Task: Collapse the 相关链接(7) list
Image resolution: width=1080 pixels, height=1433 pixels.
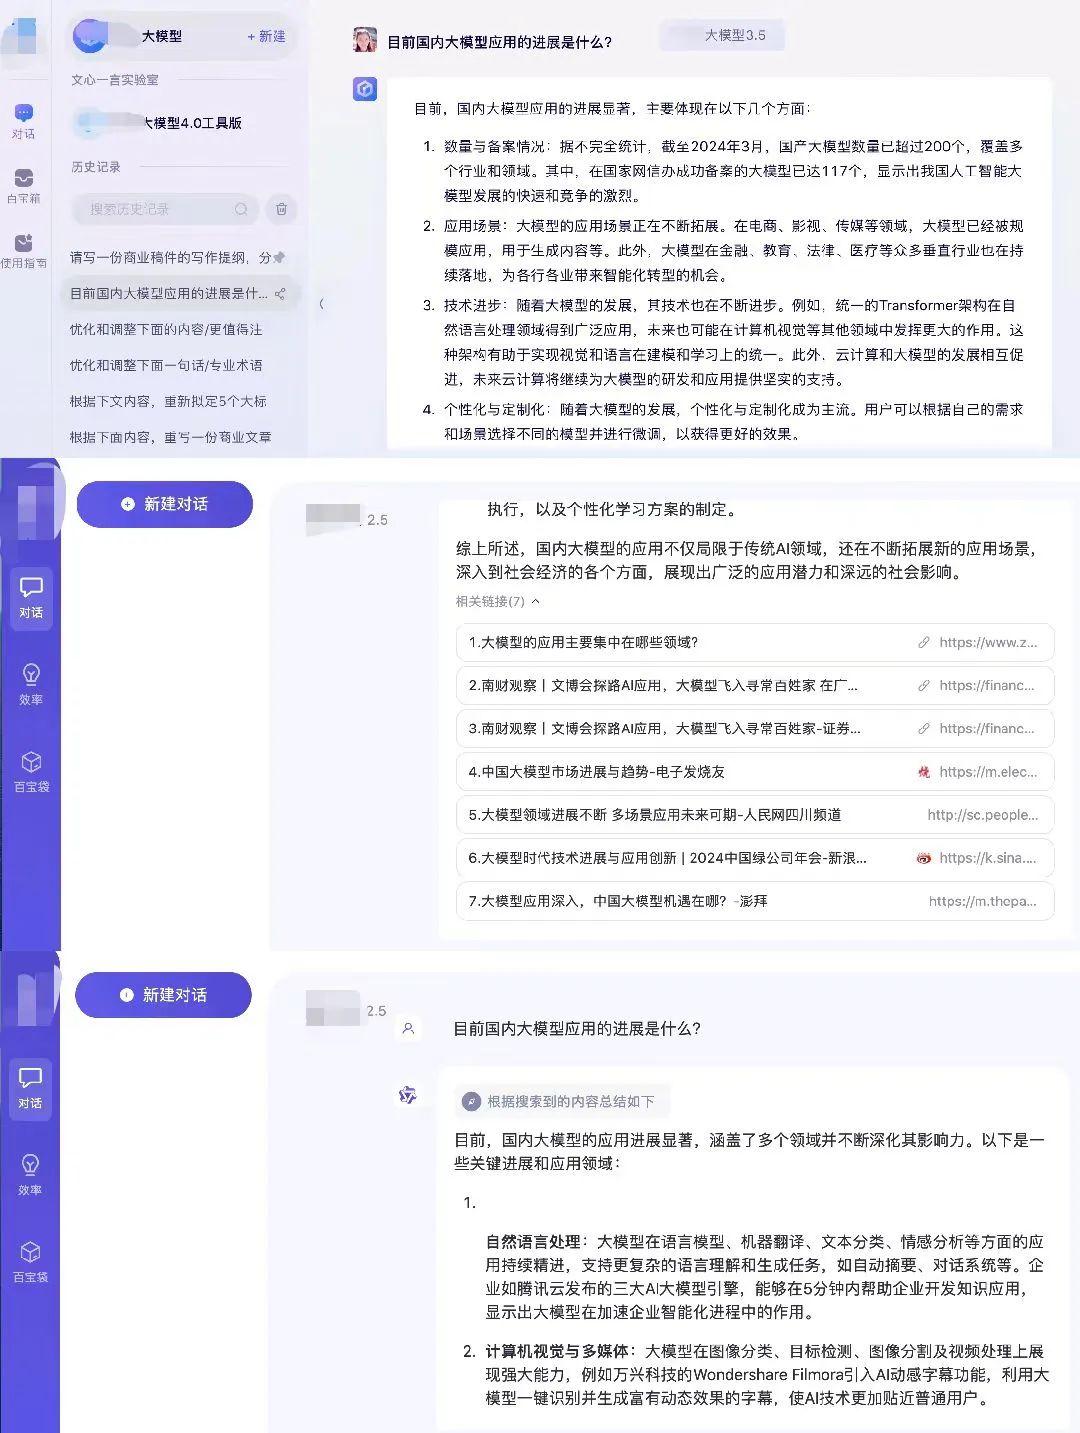Action: [536, 601]
